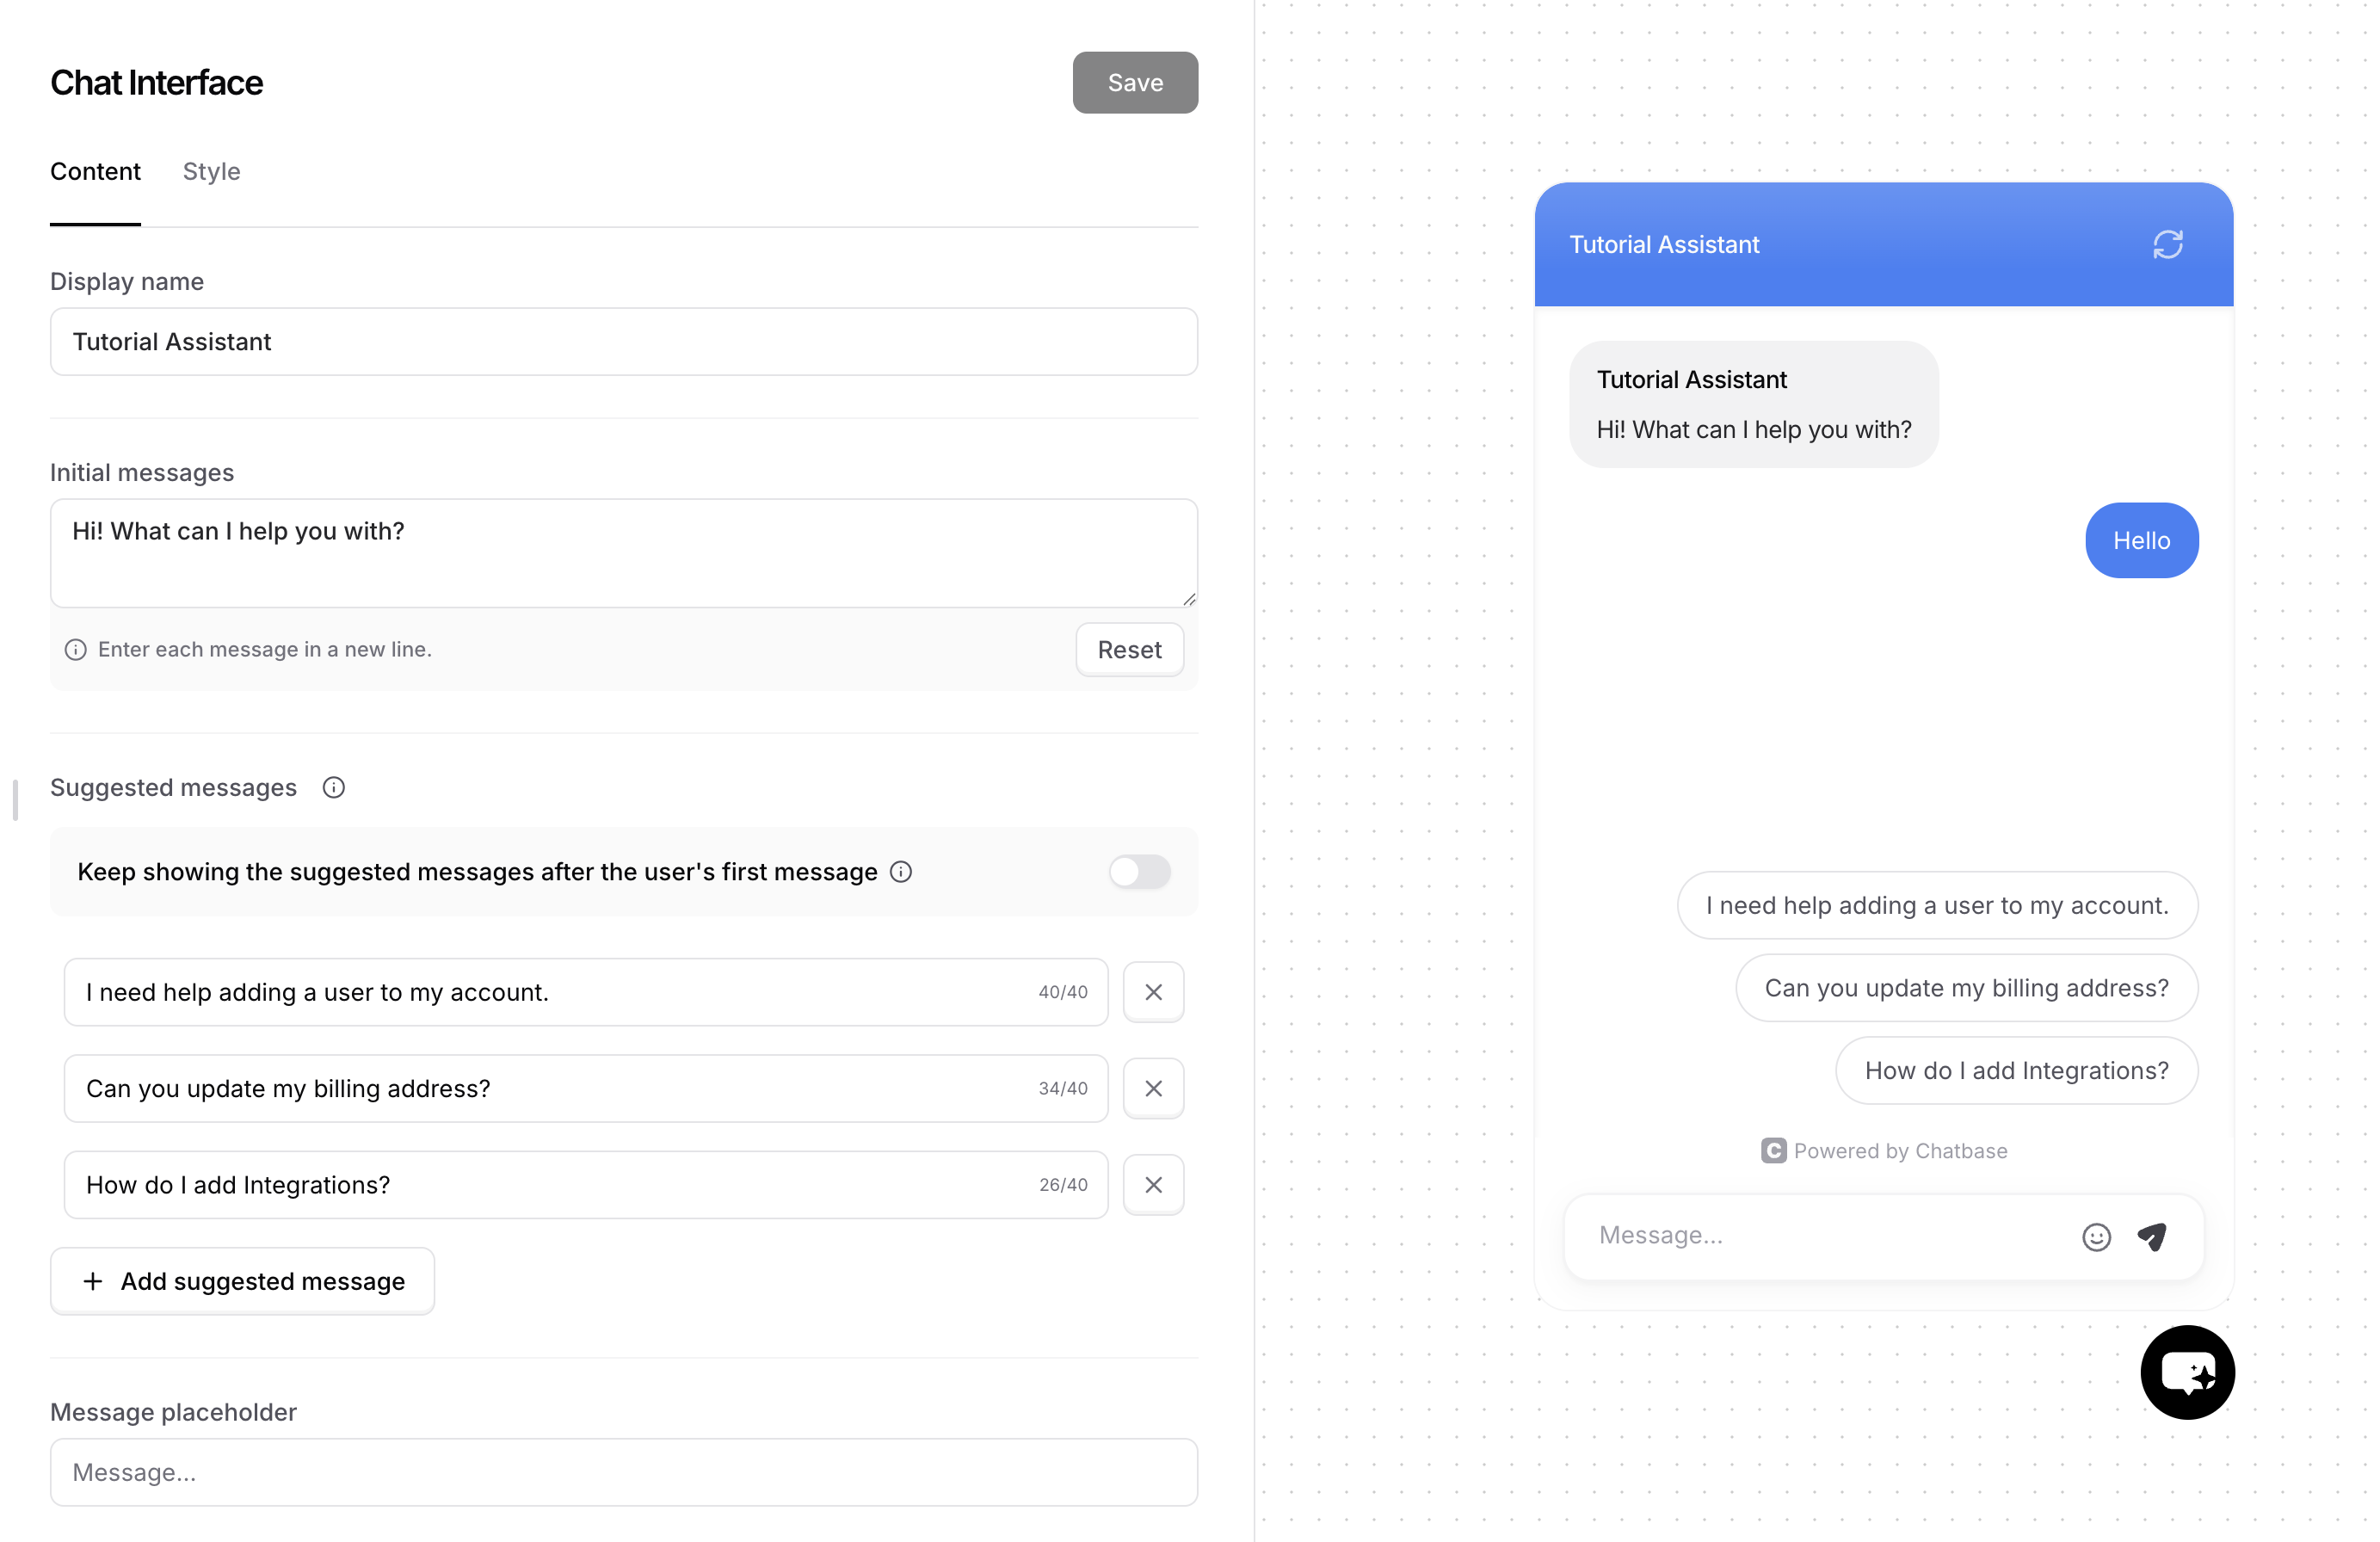Click the Message placeholder input field

623,1472
